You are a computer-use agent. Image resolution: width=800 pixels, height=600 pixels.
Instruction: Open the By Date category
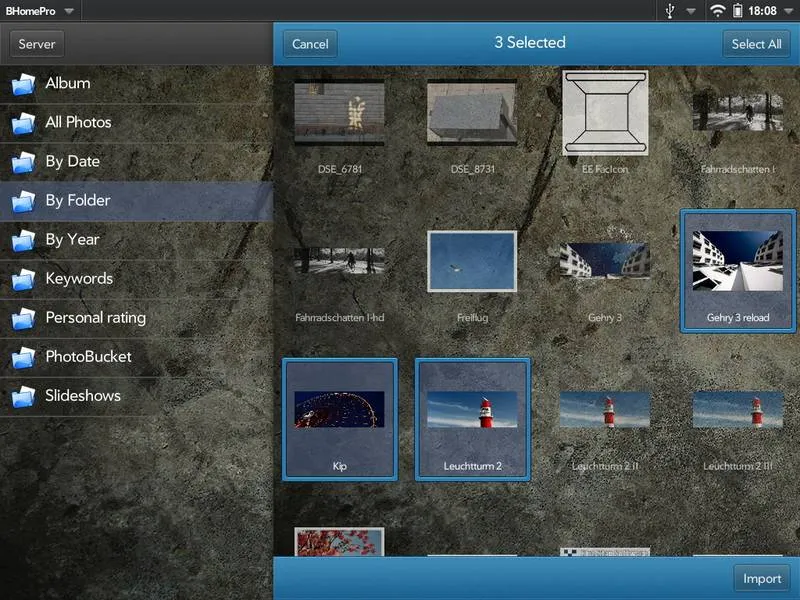click(x=72, y=161)
